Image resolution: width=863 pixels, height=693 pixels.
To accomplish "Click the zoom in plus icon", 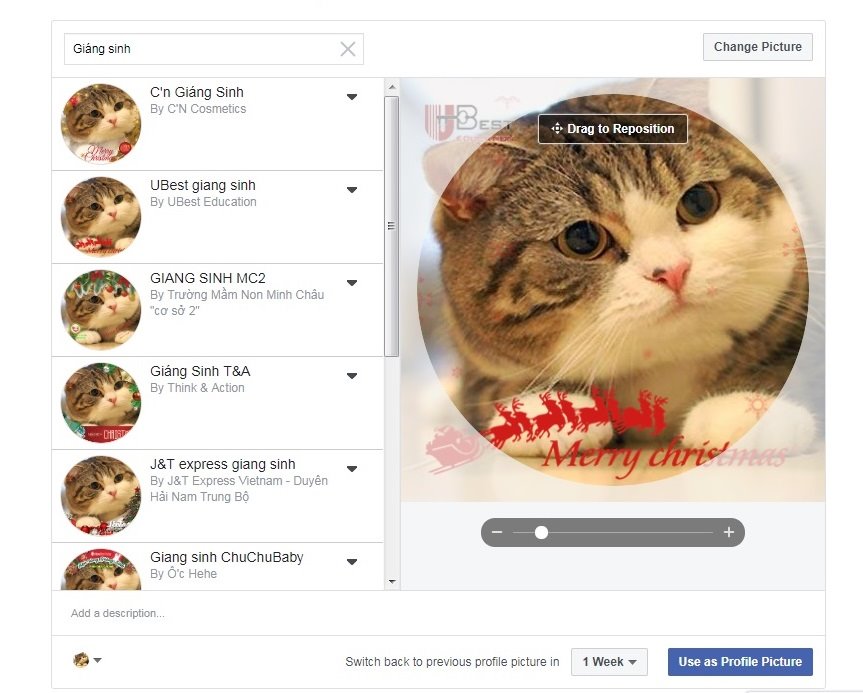I will click(728, 532).
